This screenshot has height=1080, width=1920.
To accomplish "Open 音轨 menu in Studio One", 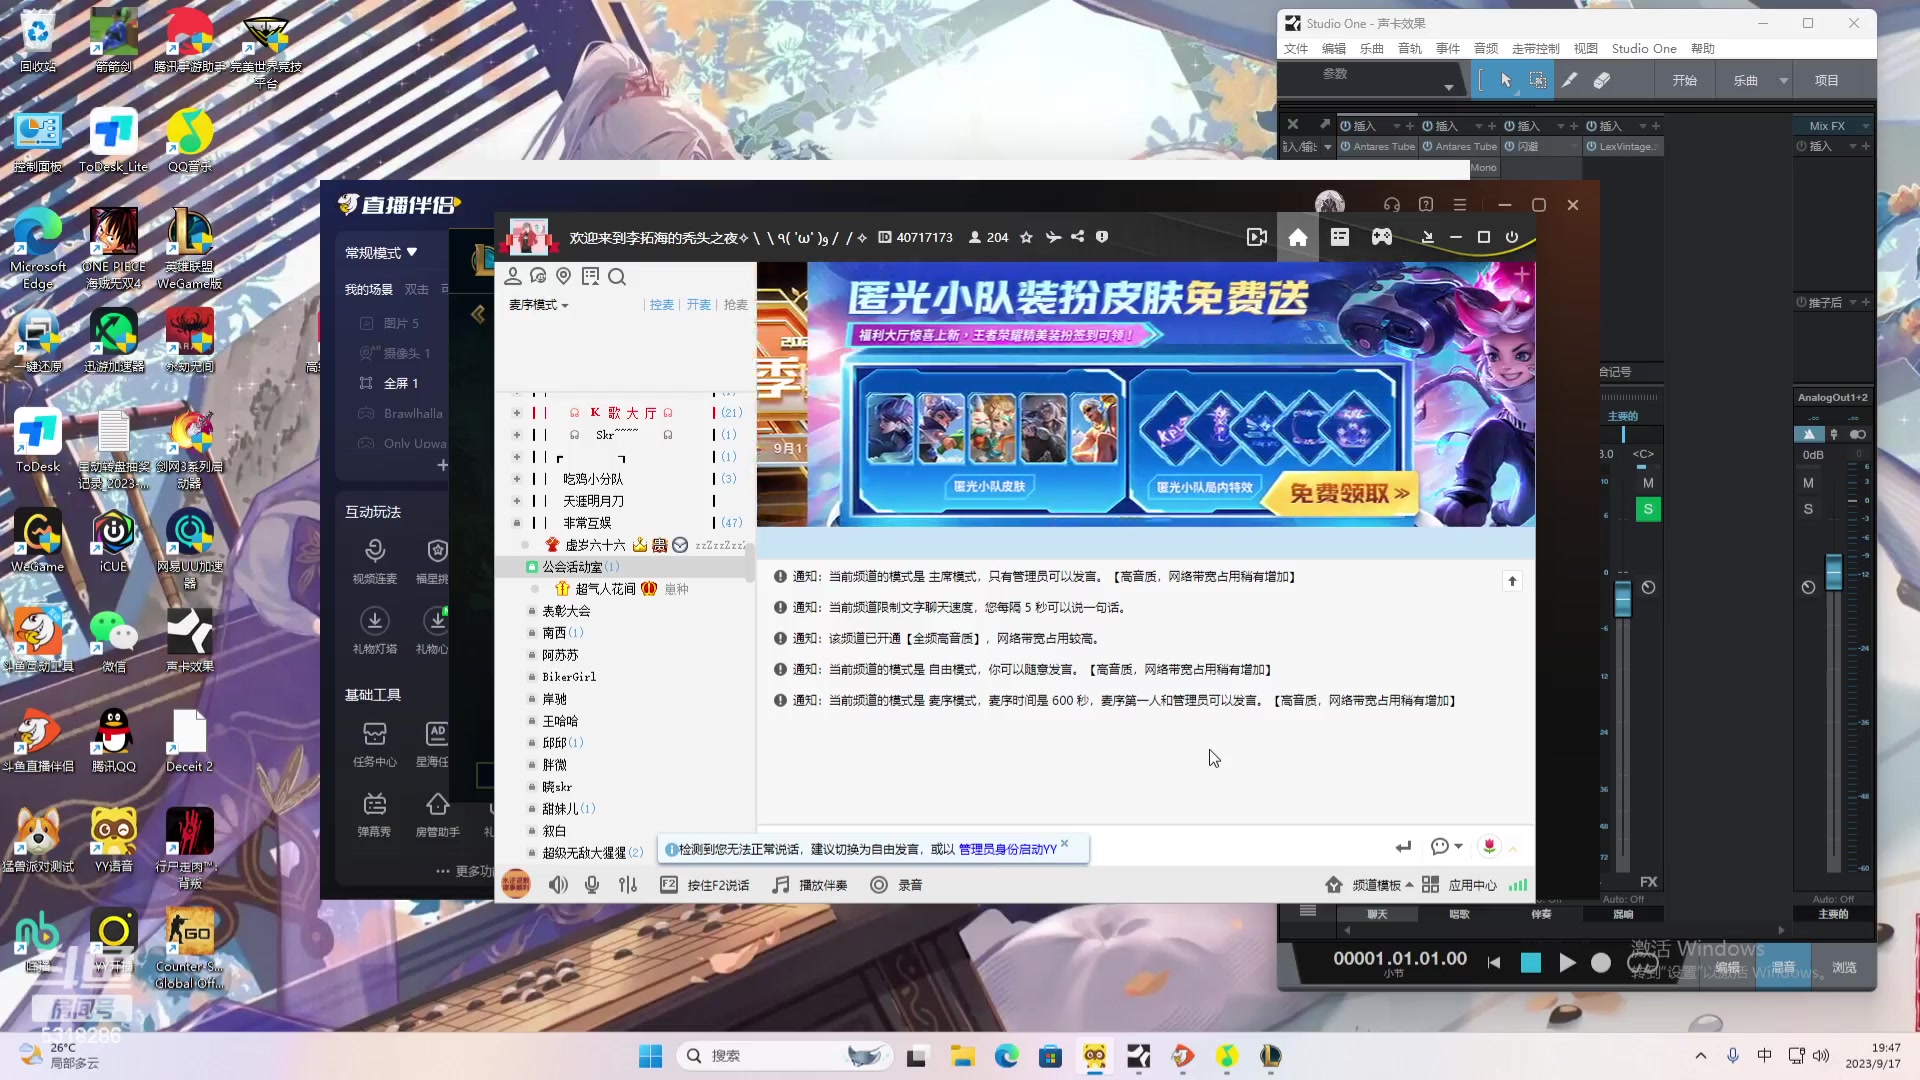I will coord(1410,48).
